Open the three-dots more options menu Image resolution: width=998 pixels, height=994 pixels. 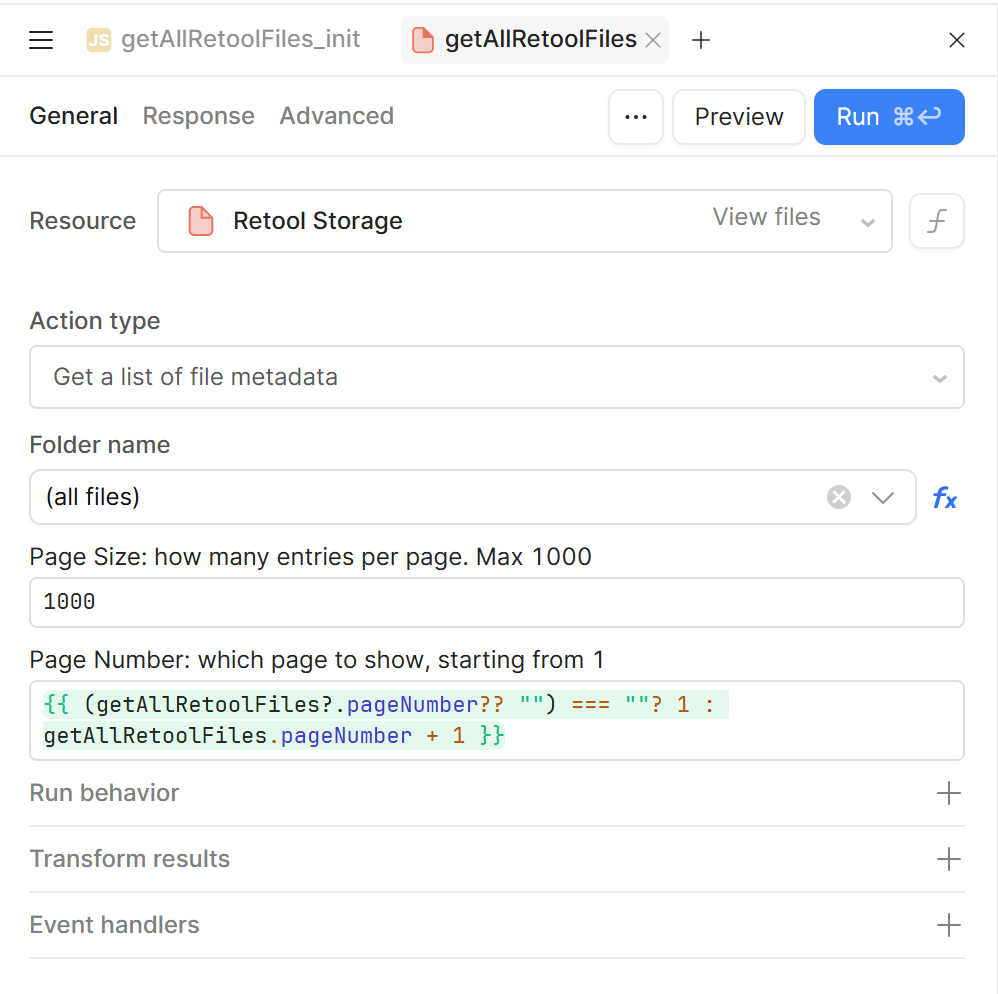pos(636,117)
